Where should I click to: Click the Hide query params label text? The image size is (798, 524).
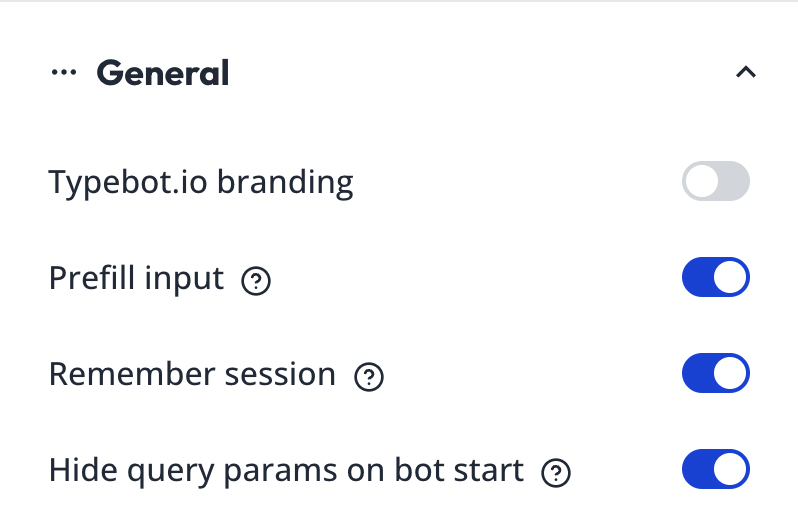coord(286,470)
